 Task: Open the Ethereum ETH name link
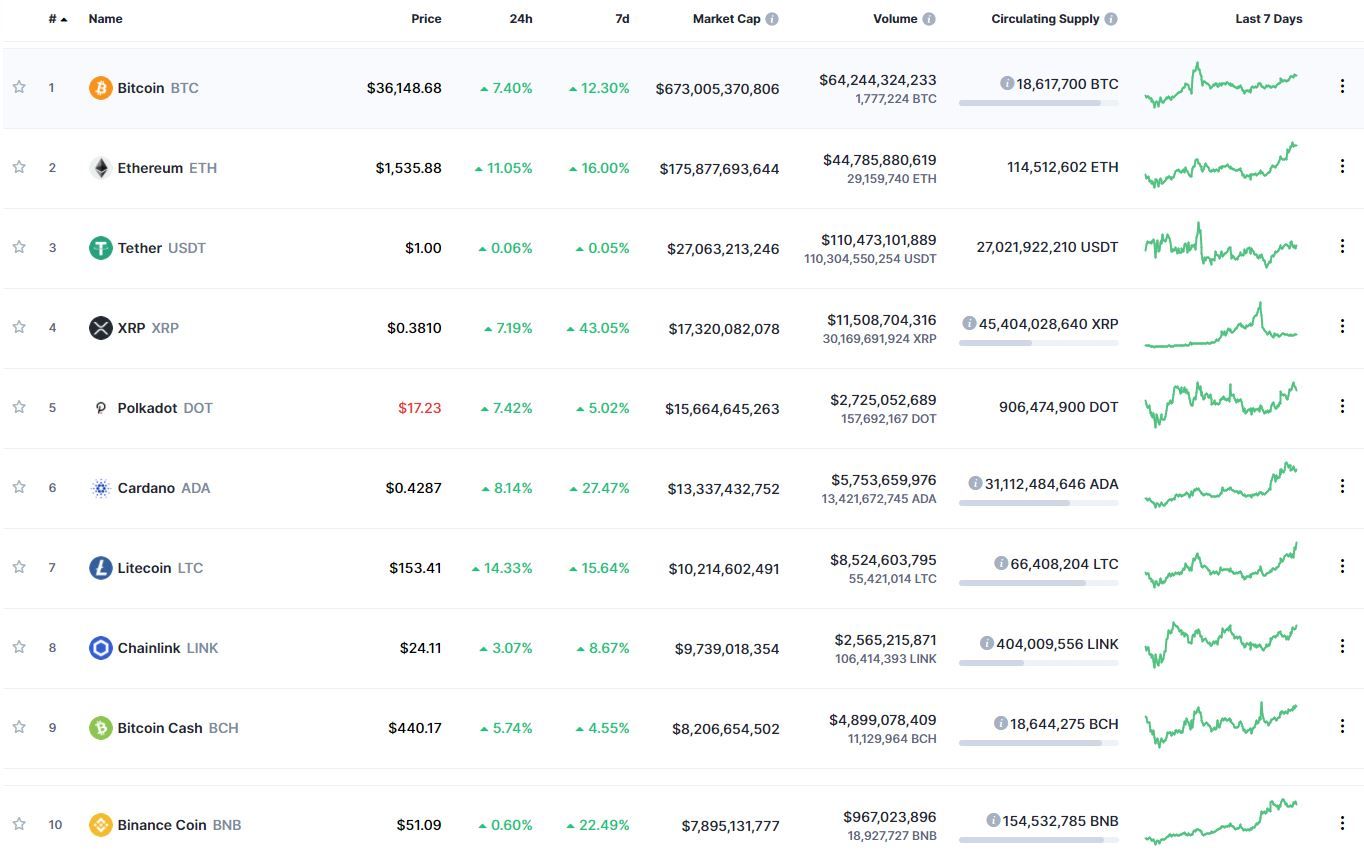coord(167,168)
